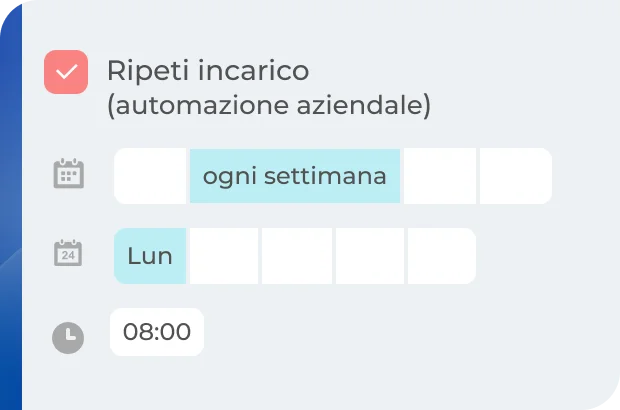
Task: Click the '(automazione aziendale)' subtitle text
Action: point(268,105)
